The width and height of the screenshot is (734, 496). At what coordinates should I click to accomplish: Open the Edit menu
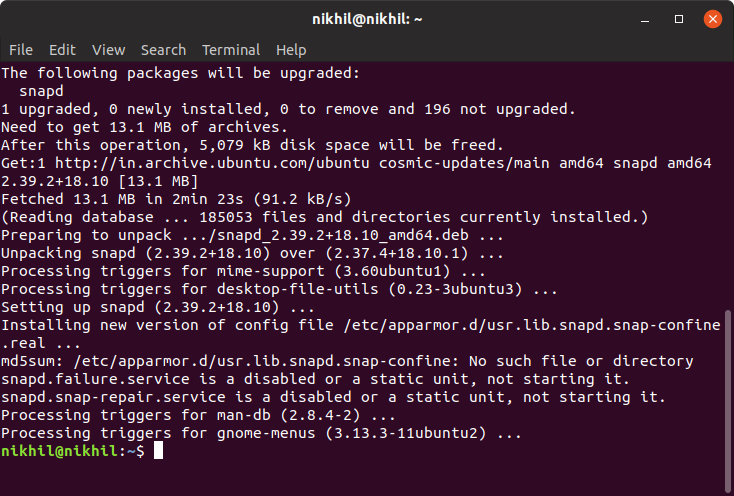click(x=62, y=50)
